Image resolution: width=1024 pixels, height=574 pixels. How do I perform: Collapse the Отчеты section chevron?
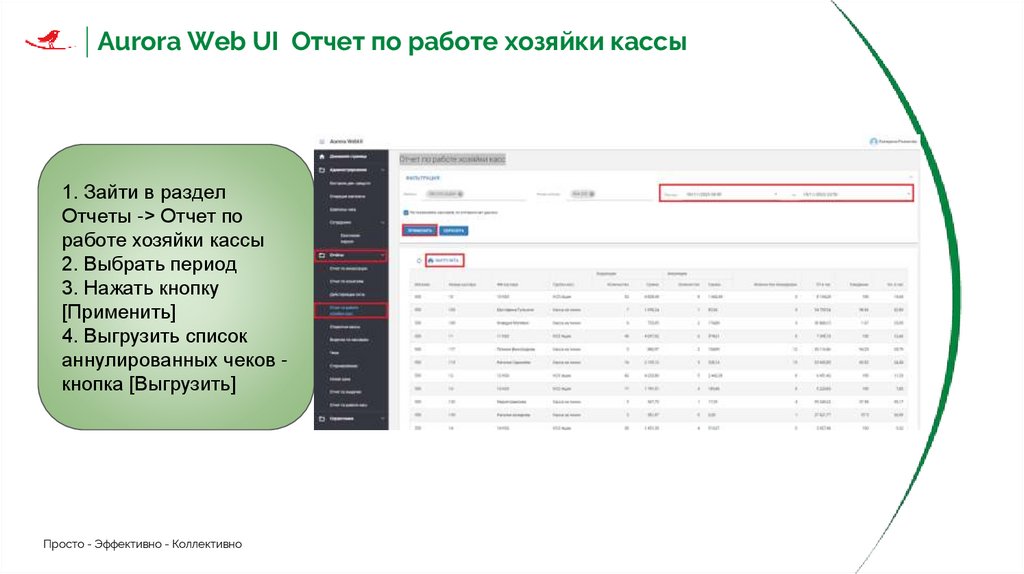pos(383,255)
